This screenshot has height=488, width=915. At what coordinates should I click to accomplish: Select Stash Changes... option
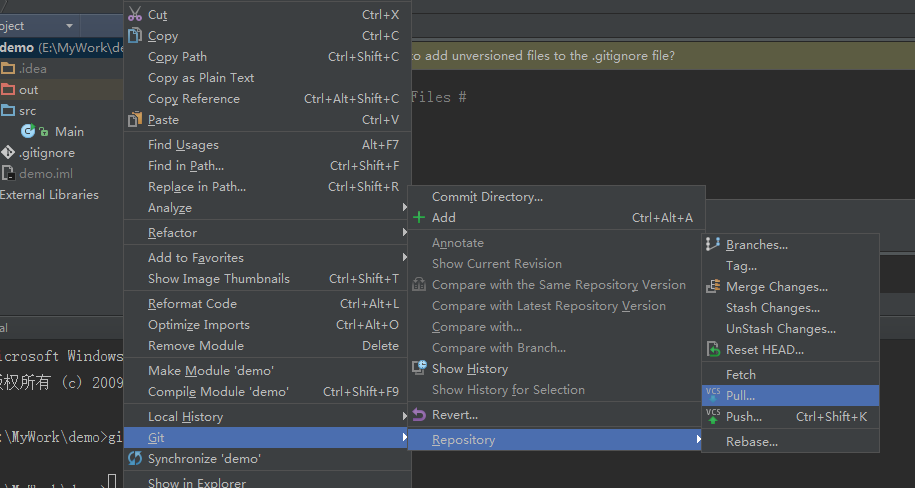point(772,308)
